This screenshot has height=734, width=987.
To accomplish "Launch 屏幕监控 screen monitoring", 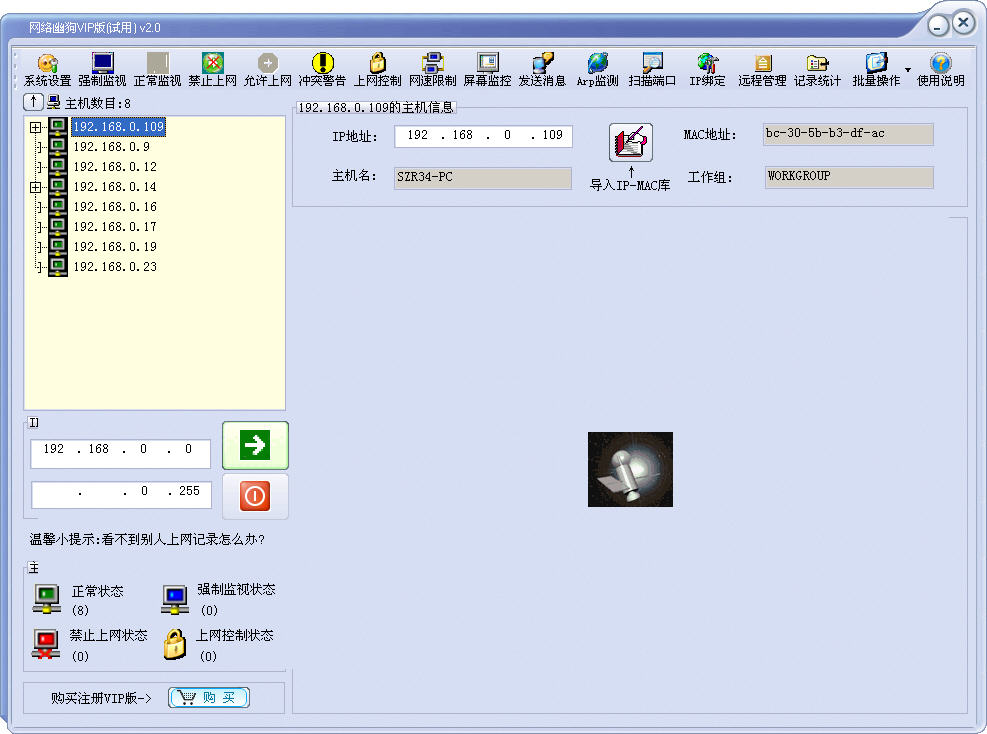I will coord(487,68).
